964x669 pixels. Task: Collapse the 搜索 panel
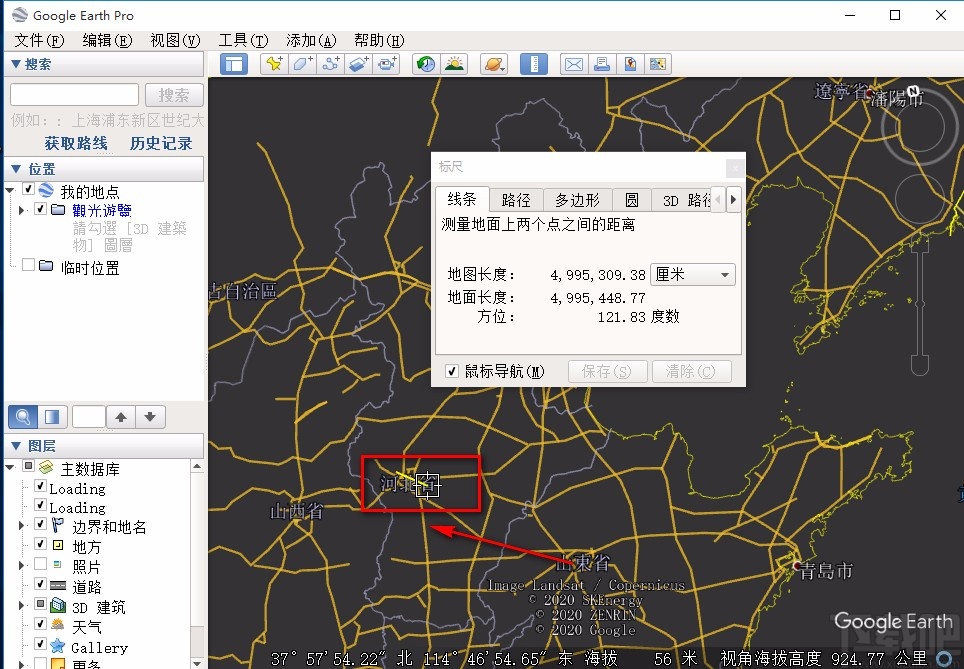[17, 64]
